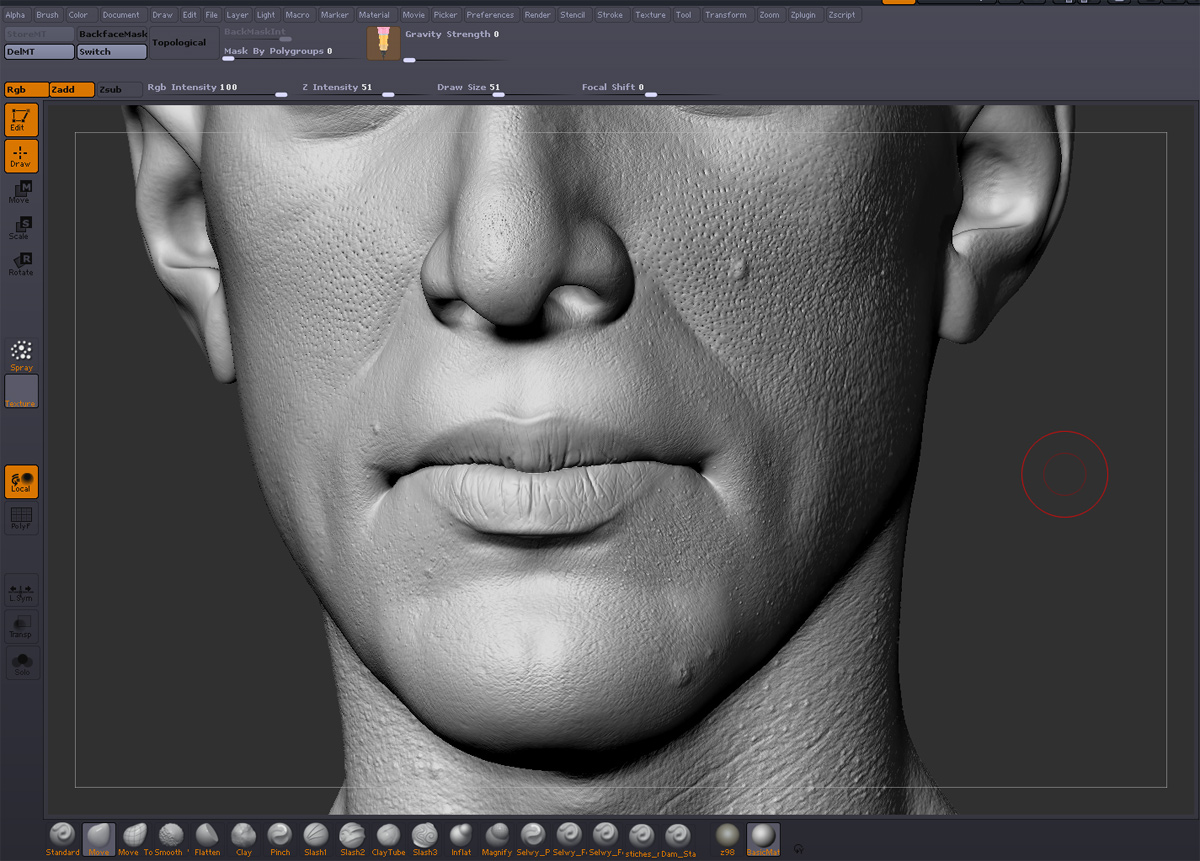Toggle Edit mode

21,120
